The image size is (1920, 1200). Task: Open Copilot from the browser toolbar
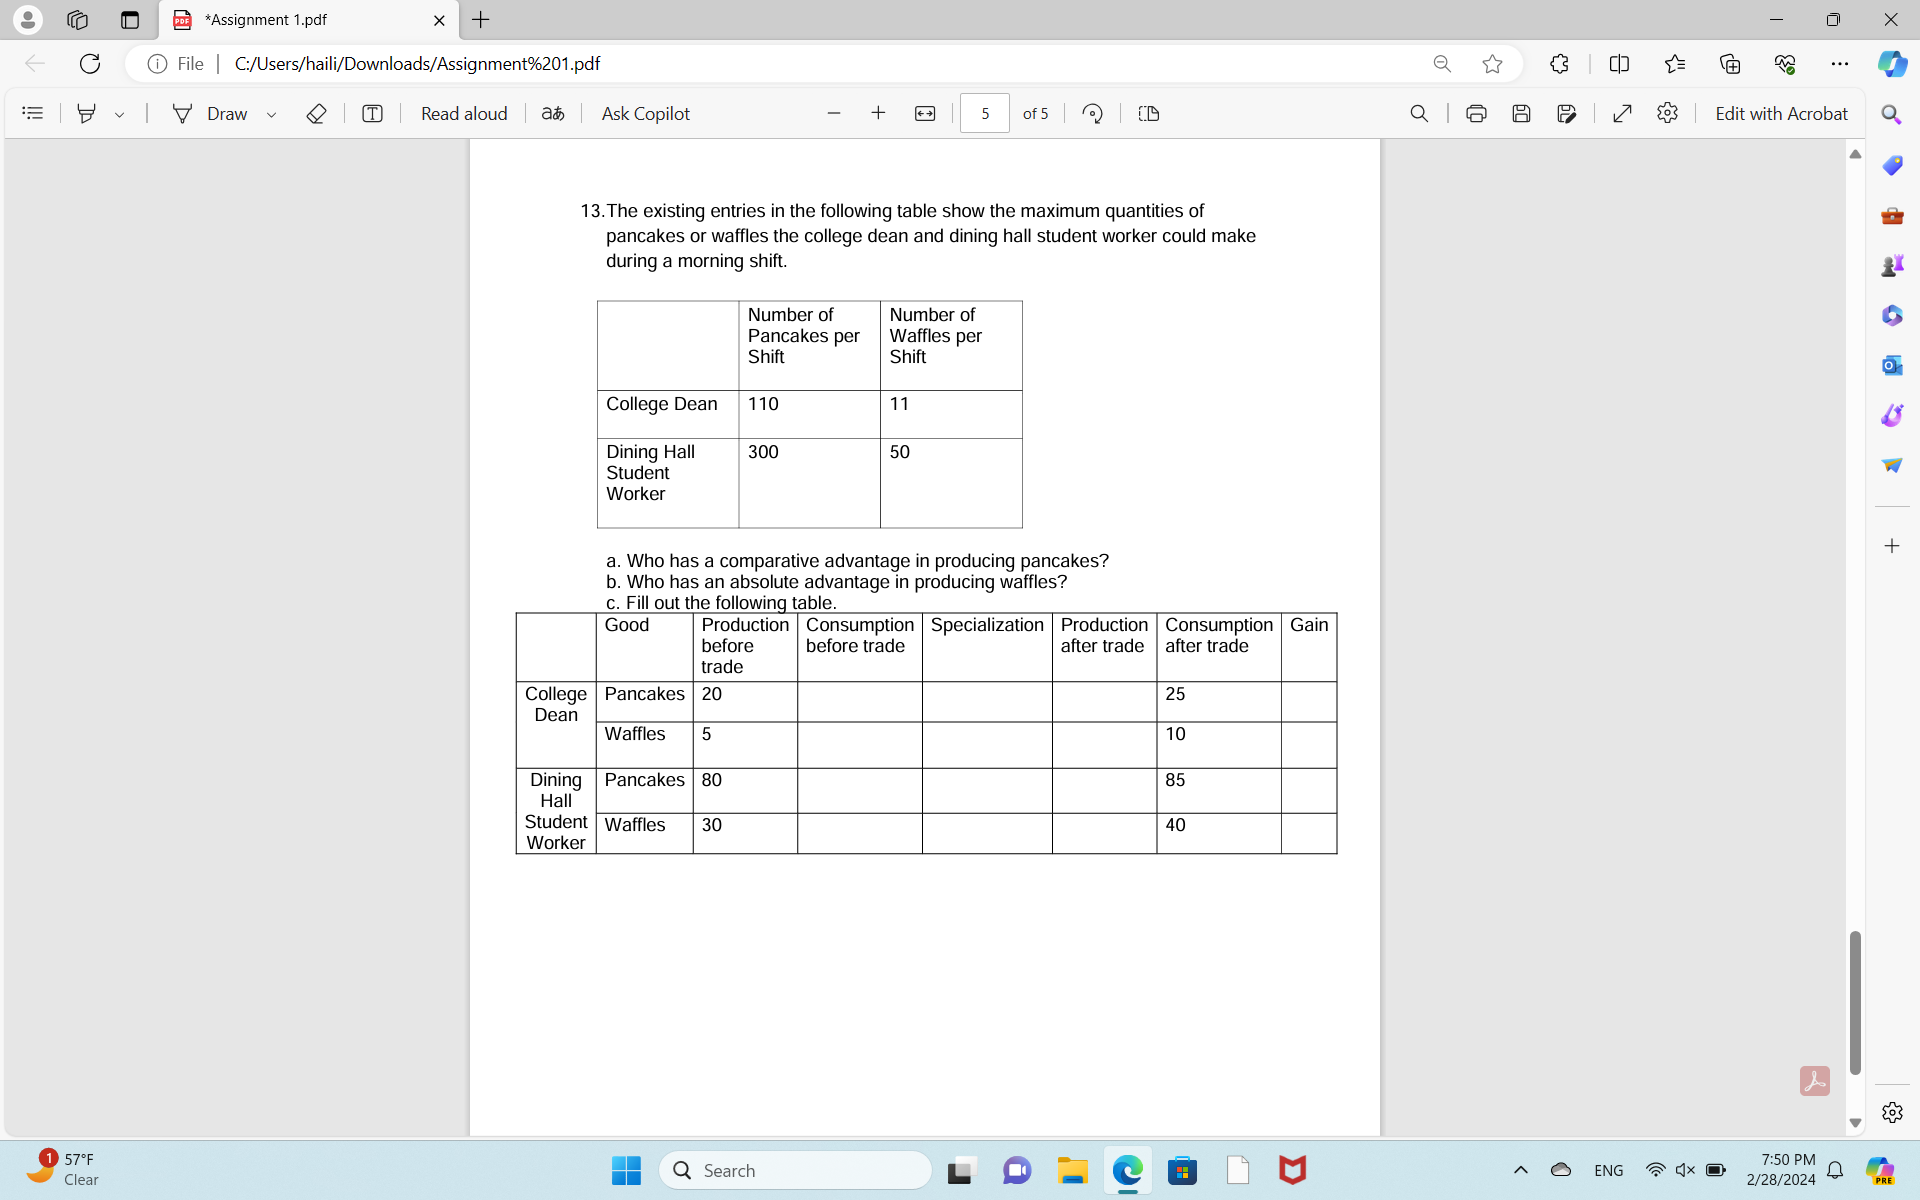pos(1891,63)
